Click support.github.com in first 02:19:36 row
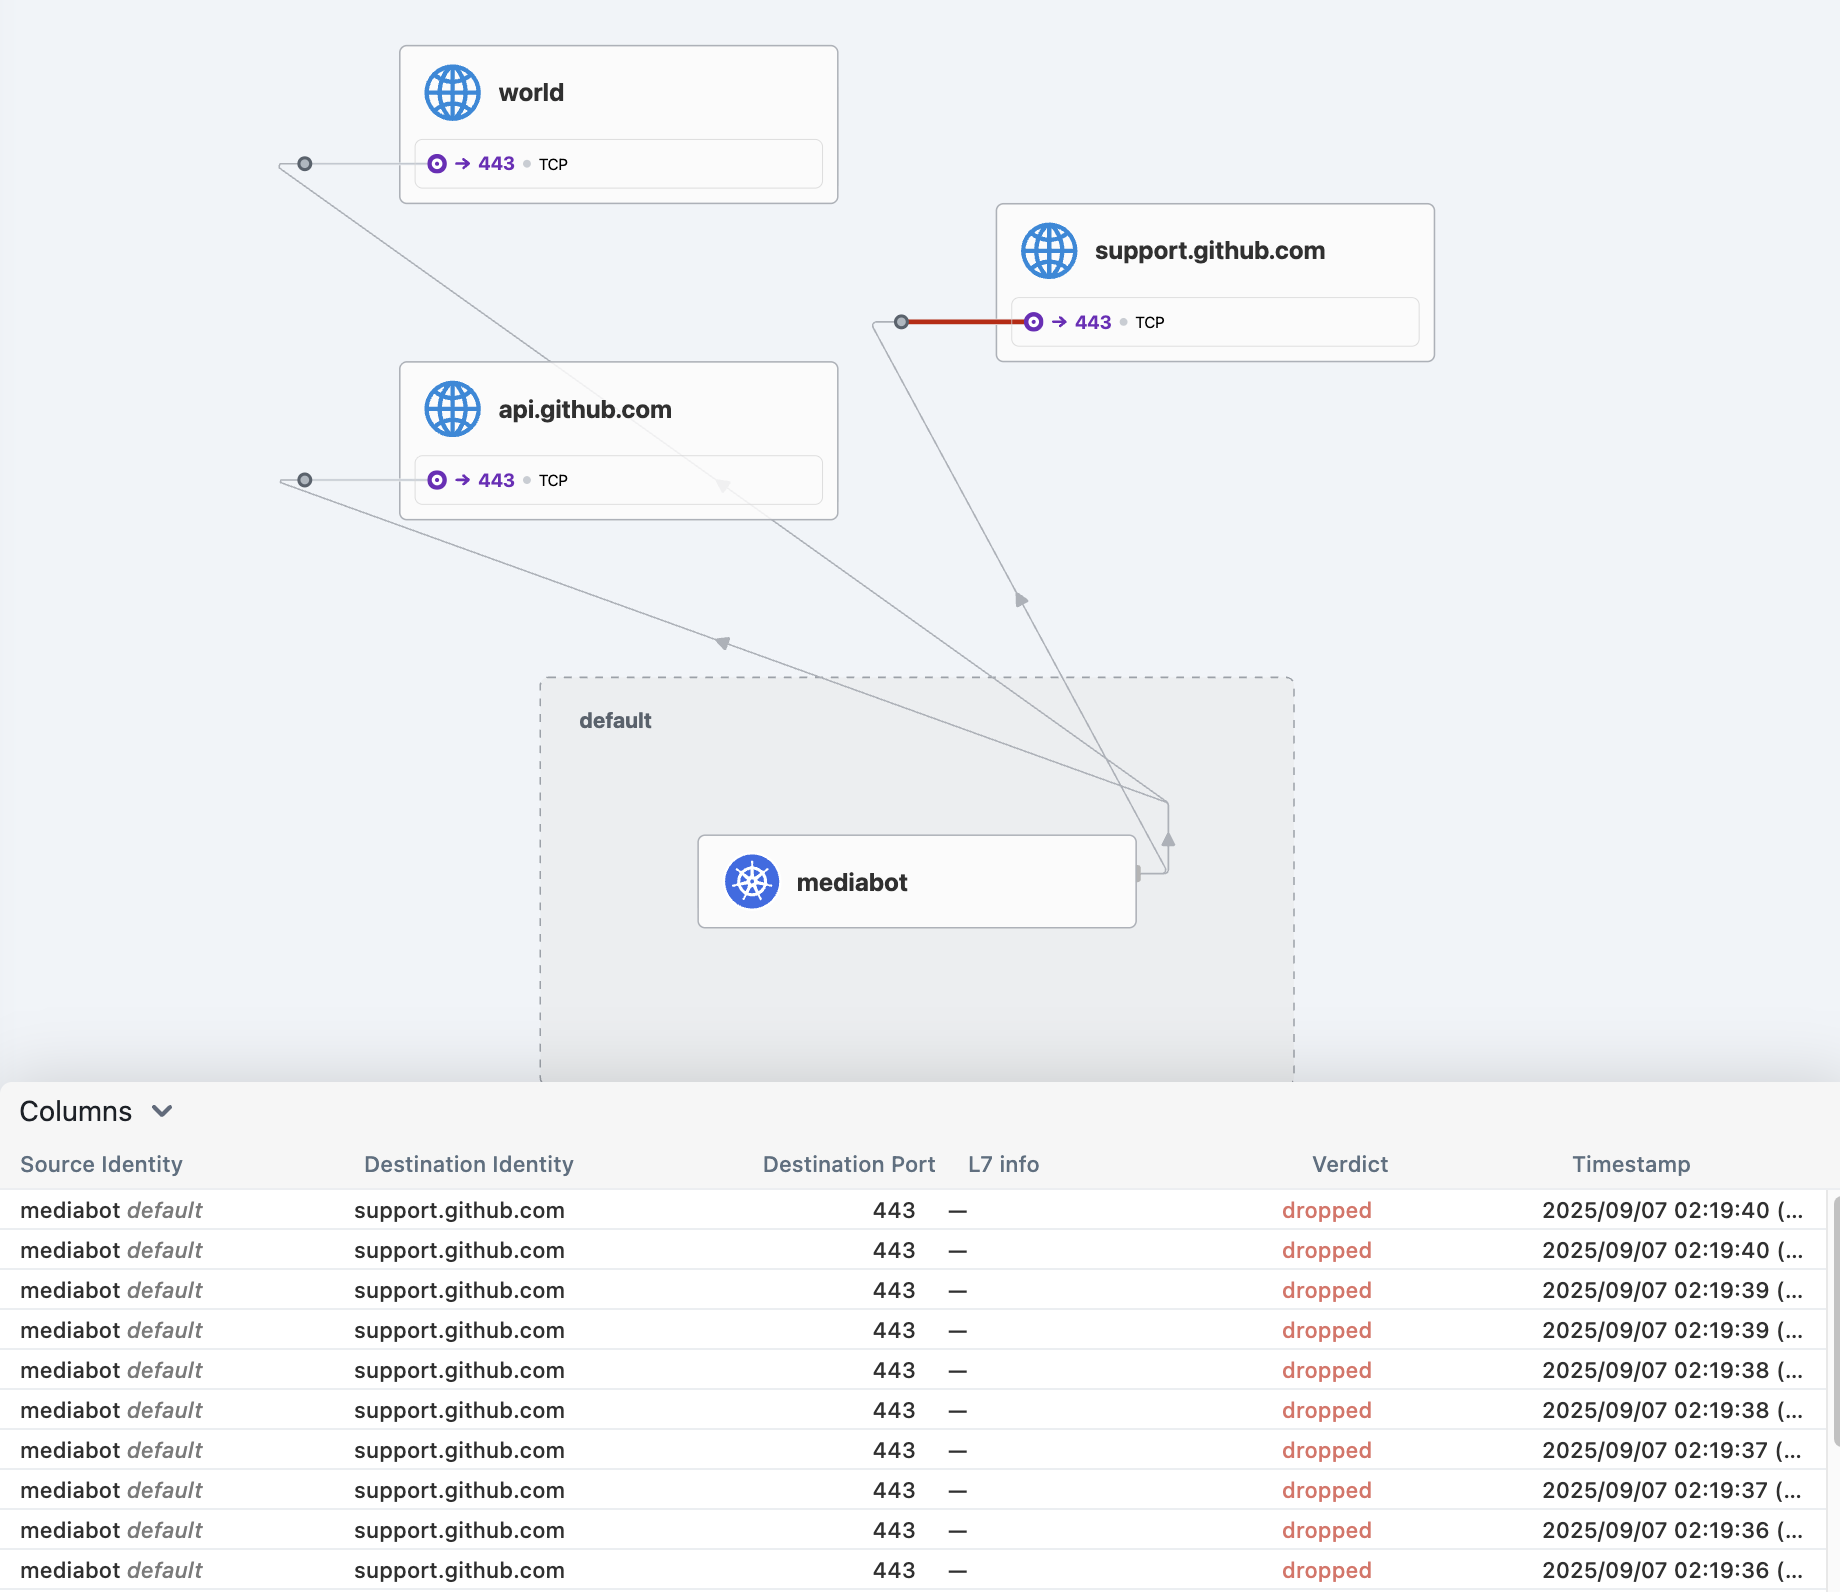The image size is (1840, 1592). tap(459, 1530)
